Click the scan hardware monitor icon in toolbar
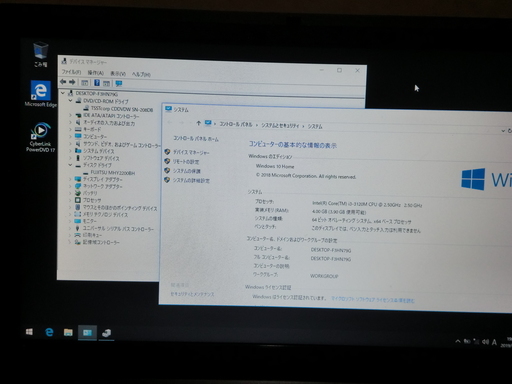Image resolution: width=512 pixels, height=384 pixels. click(x=118, y=83)
